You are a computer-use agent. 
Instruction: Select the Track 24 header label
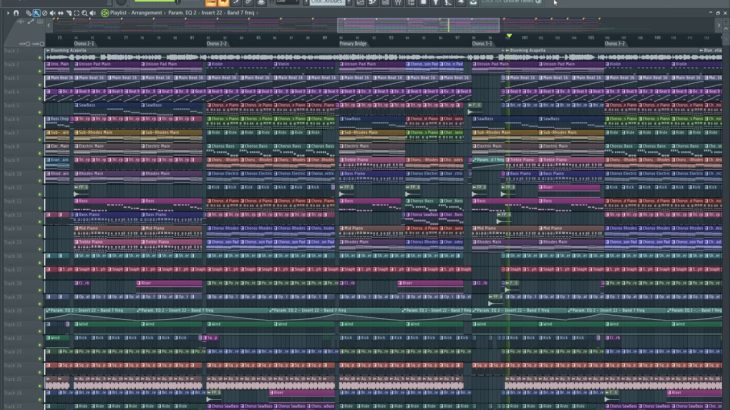coord(13,365)
